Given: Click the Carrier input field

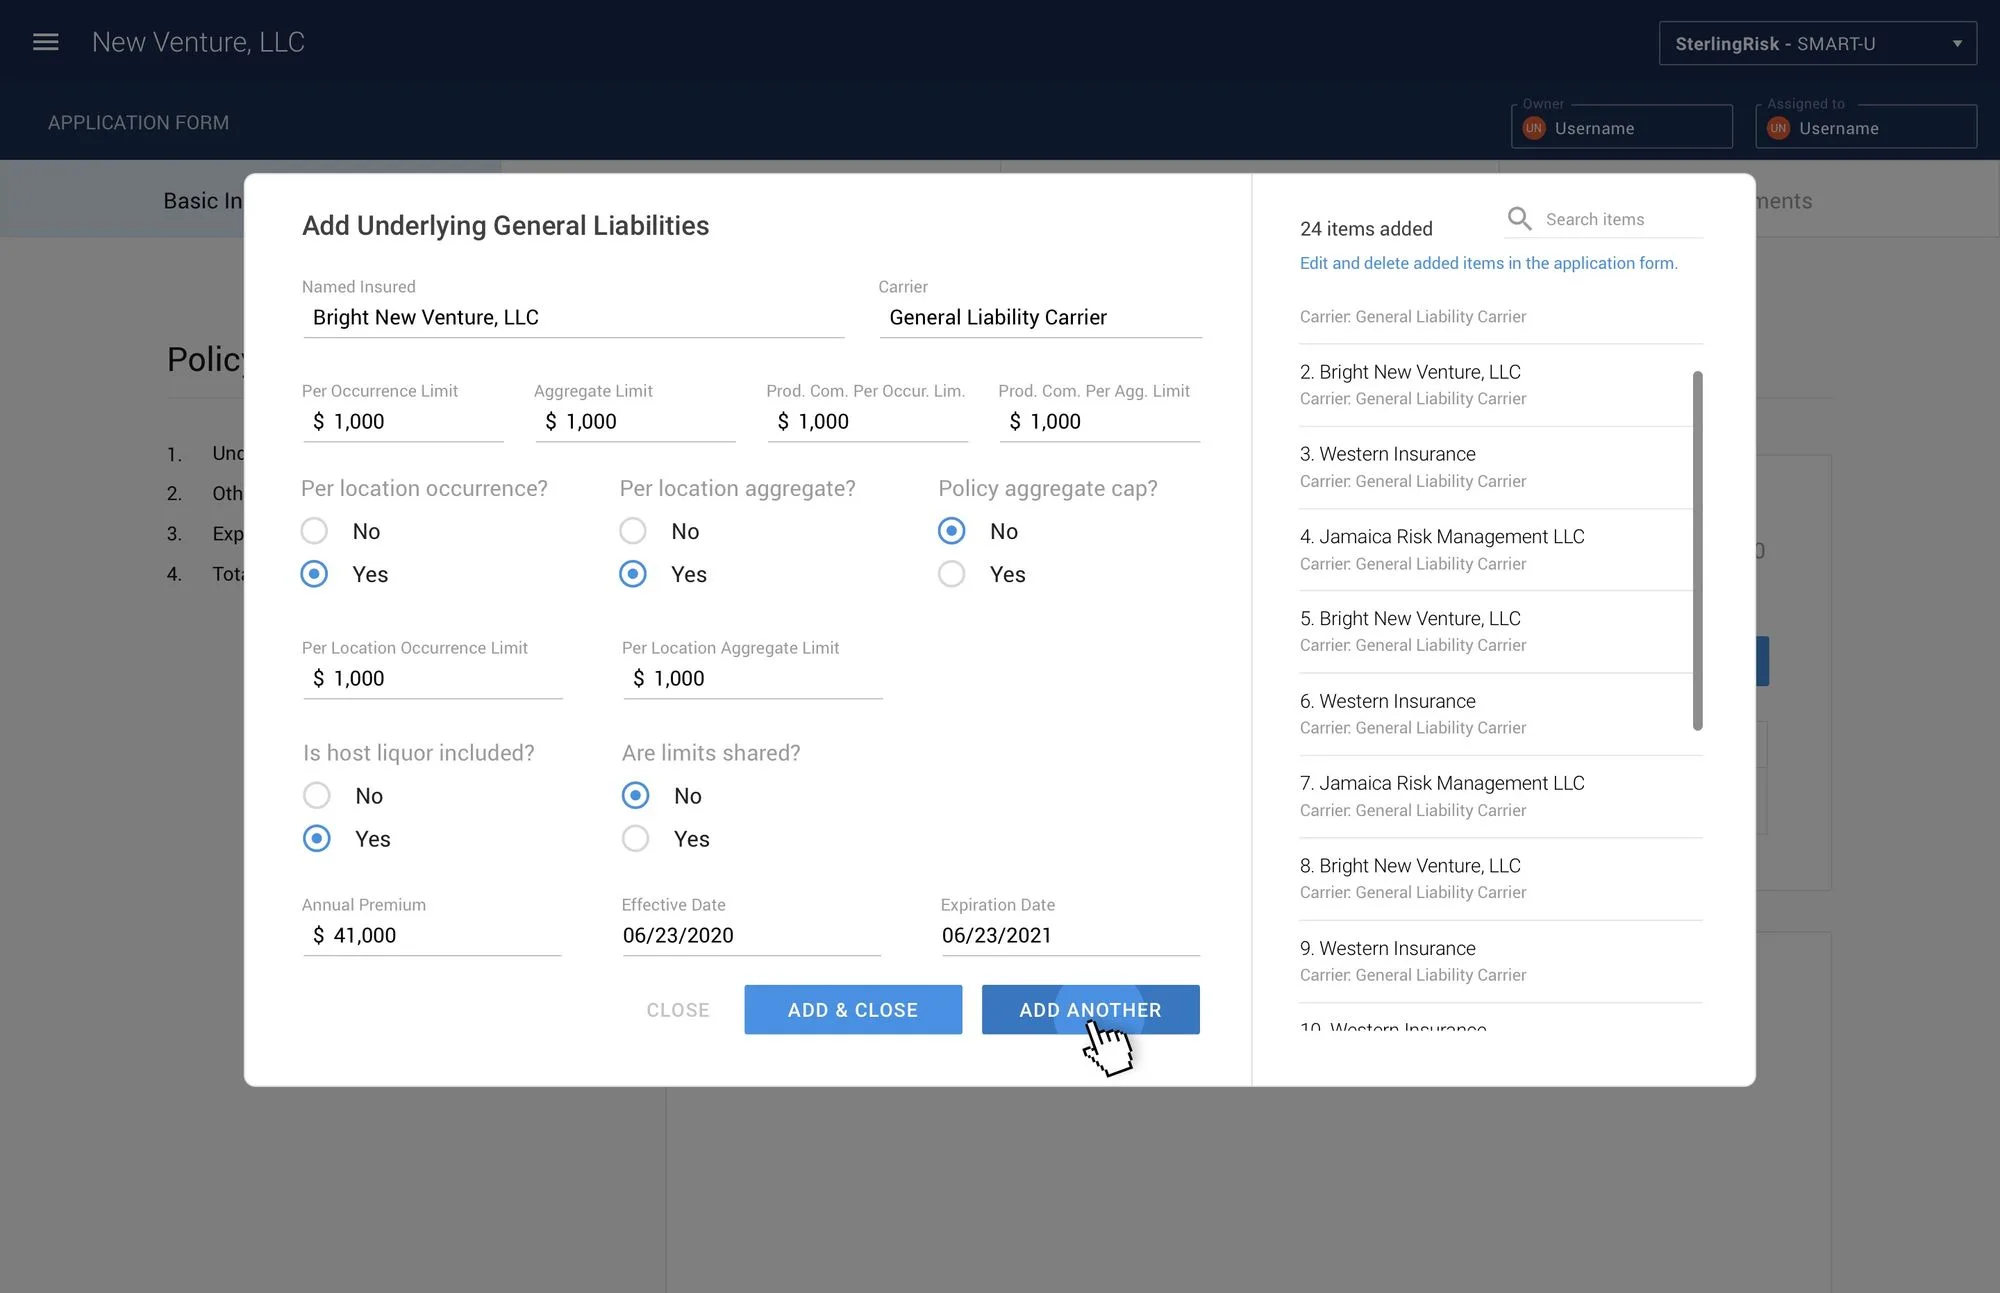Looking at the screenshot, I should point(1041,318).
